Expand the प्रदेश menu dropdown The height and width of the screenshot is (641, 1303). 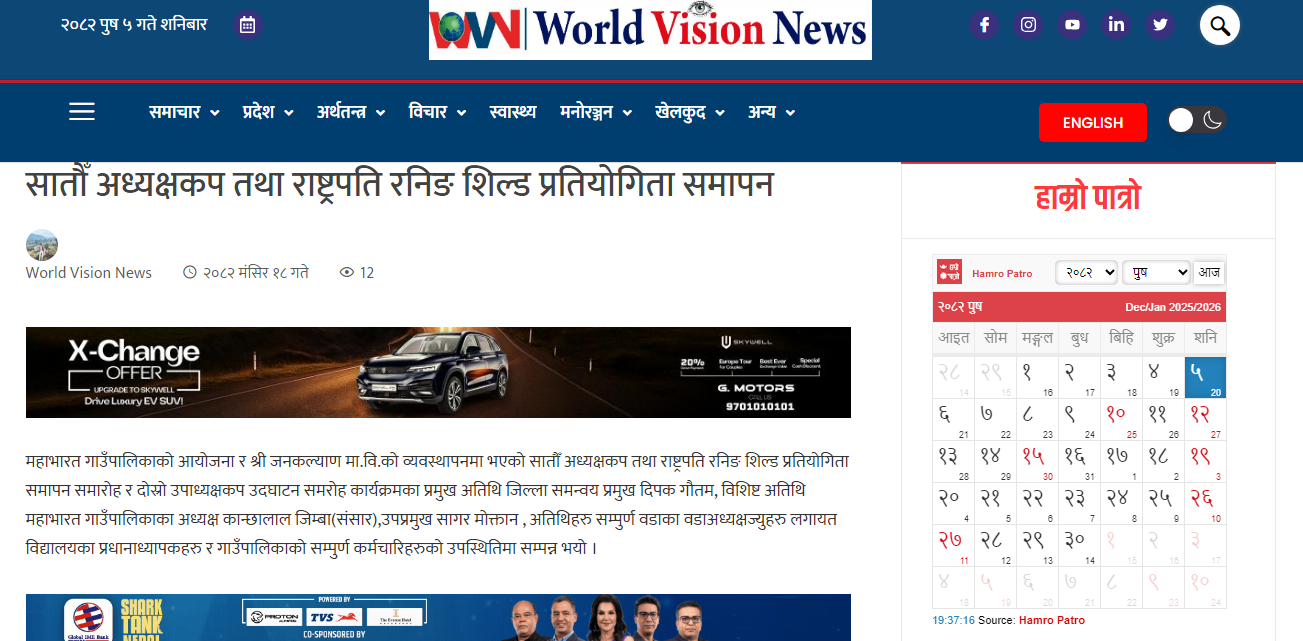click(x=268, y=112)
